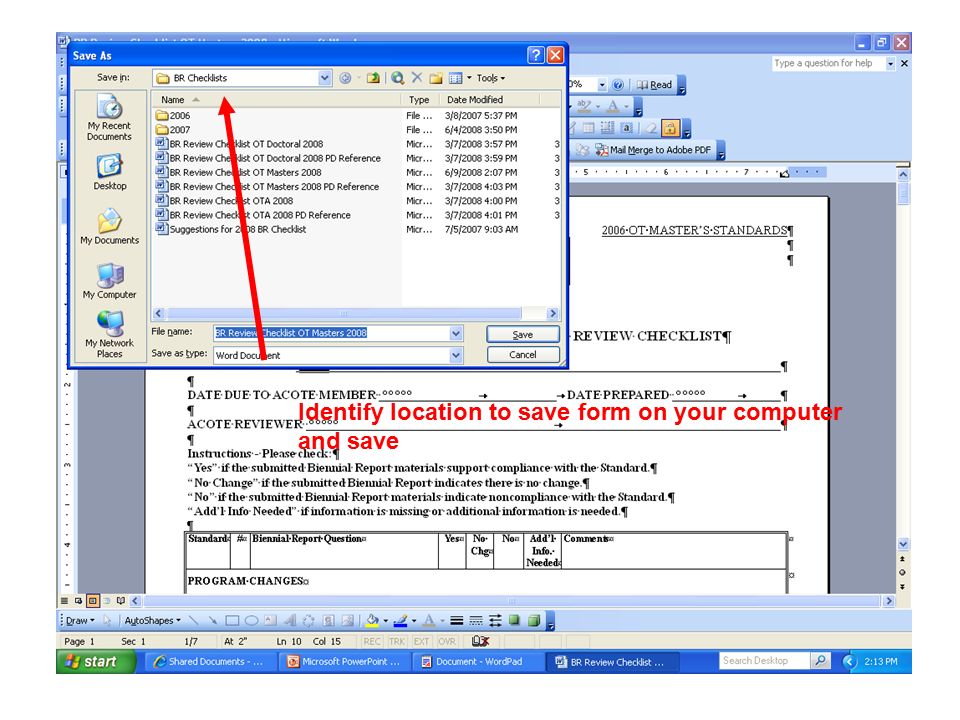
Task: Select the Oval drawing tool
Action: click(251, 620)
